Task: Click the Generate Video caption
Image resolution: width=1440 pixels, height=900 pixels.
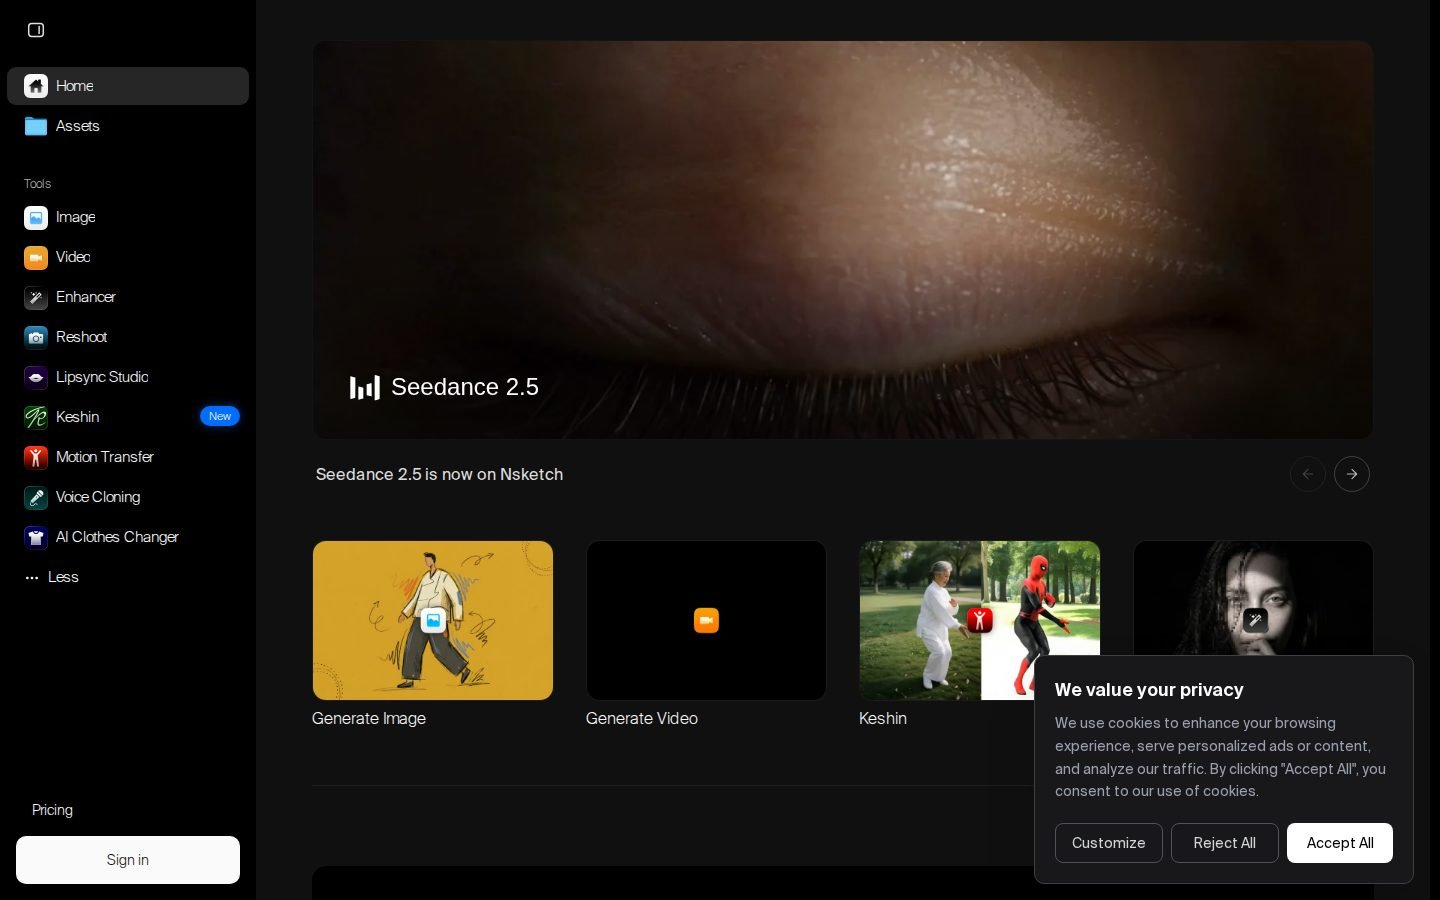Action: [642, 718]
